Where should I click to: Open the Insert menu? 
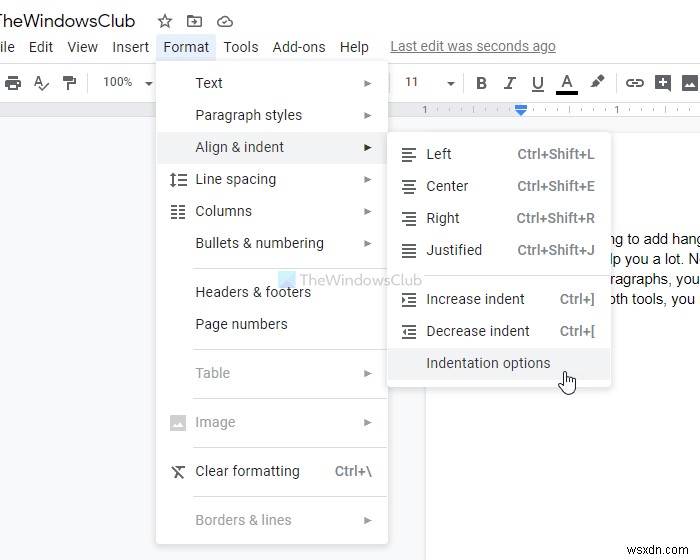click(x=130, y=47)
